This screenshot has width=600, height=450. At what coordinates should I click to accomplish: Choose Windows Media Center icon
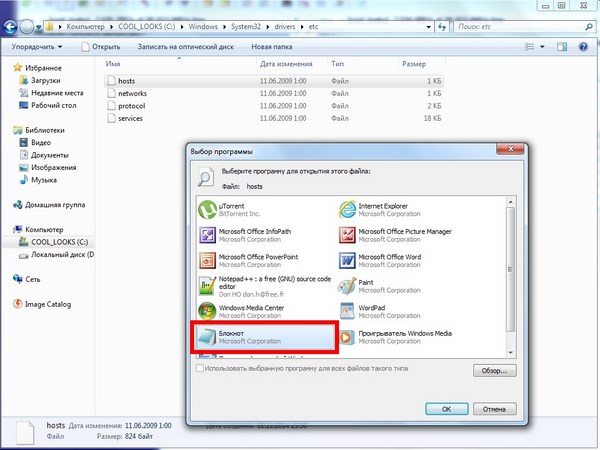pos(208,310)
